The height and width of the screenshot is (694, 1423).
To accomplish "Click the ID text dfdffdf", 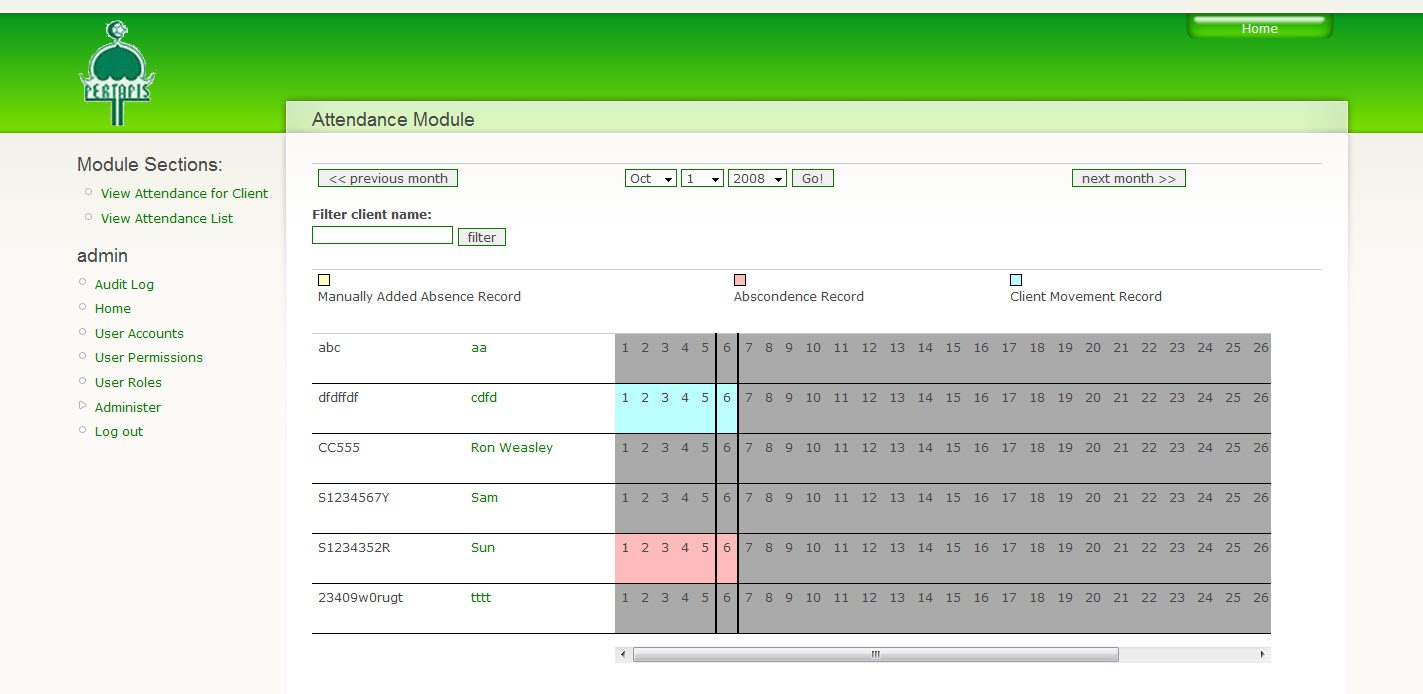I will coord(338,397).
